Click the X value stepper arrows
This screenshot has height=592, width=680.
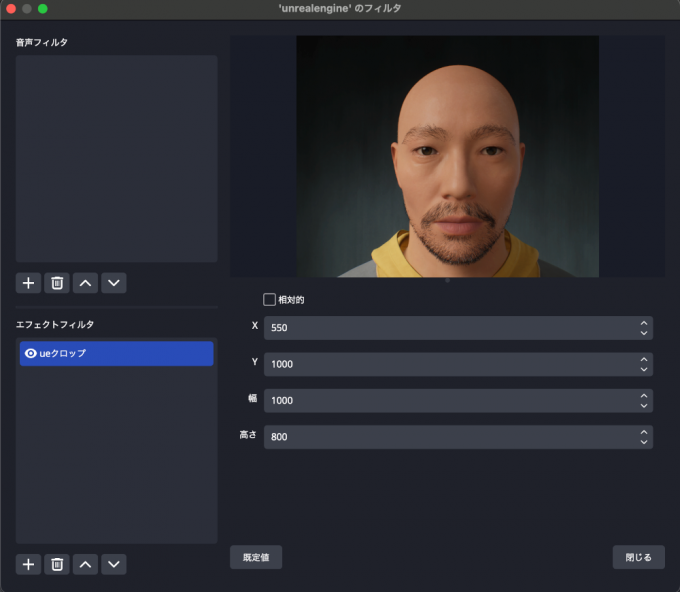pos(643,328)
